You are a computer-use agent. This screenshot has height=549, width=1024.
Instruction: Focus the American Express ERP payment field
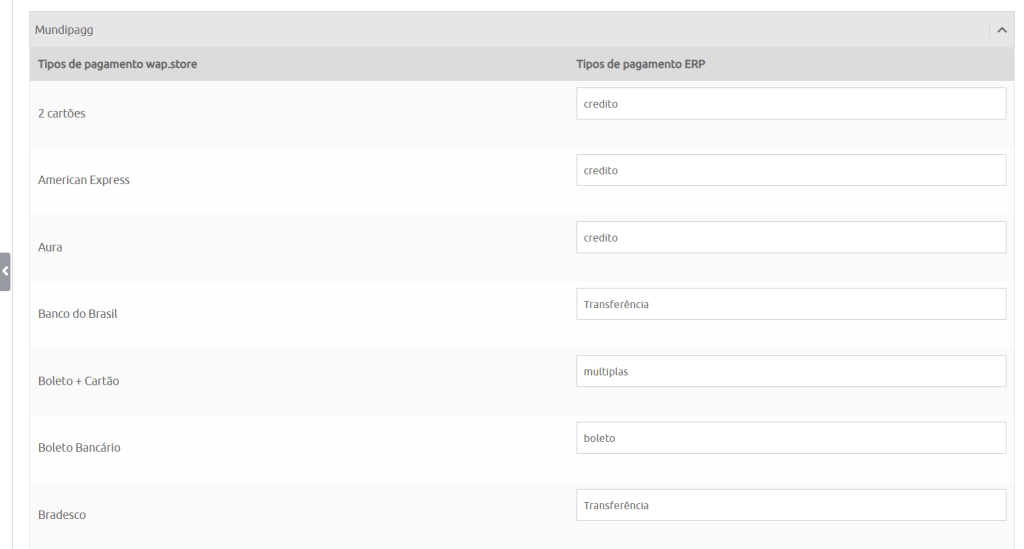(791, 171)
